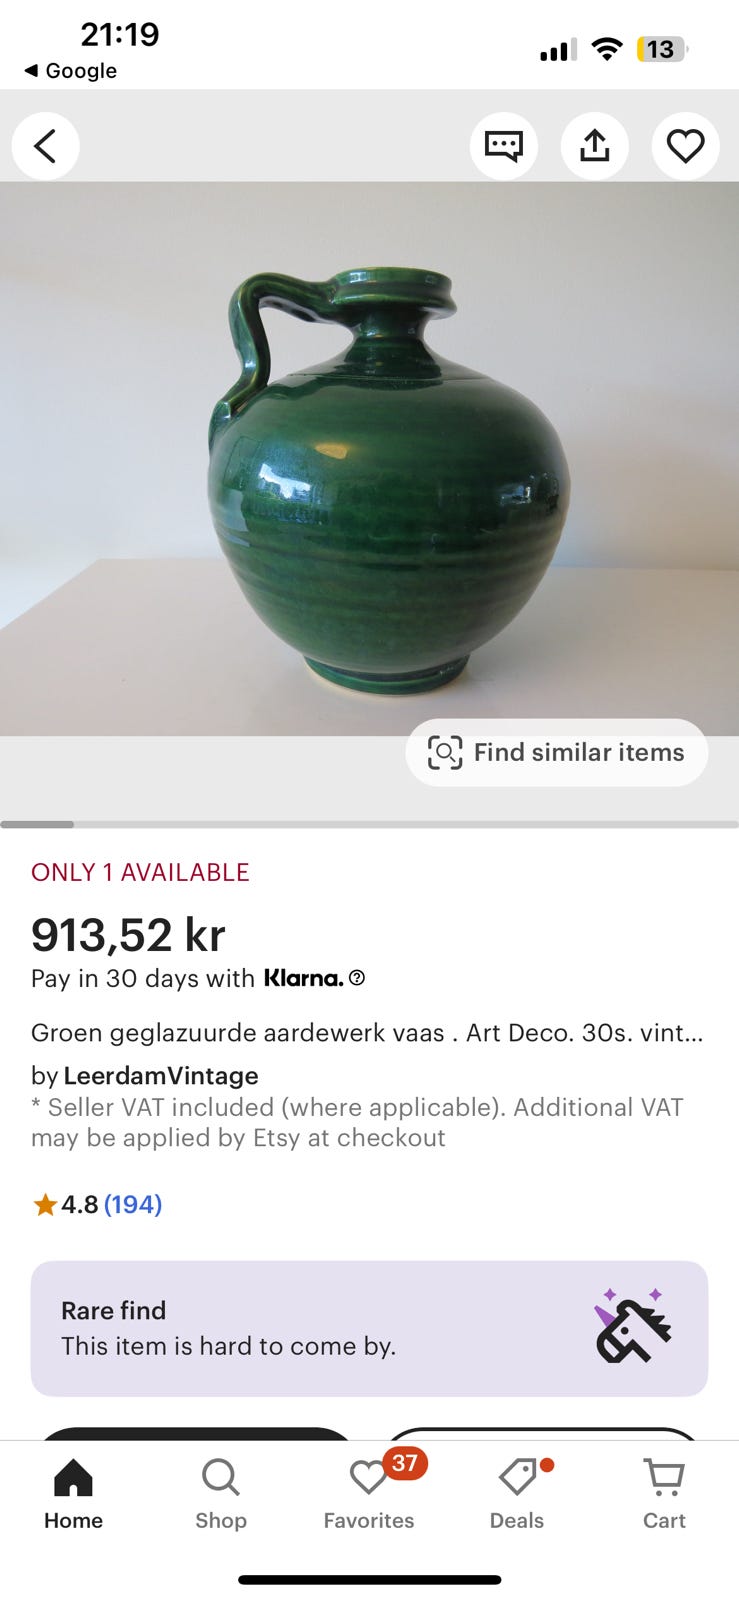Open Favorites tab with 37 badge

click(369, 1494)
